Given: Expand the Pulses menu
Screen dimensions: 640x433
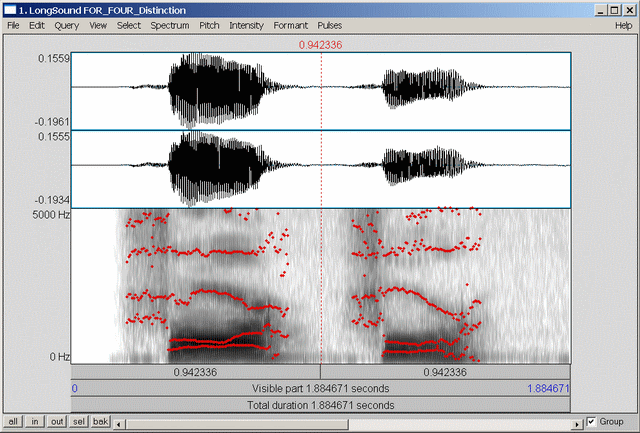Looking at the screenshot, I should tap(329, 24).
